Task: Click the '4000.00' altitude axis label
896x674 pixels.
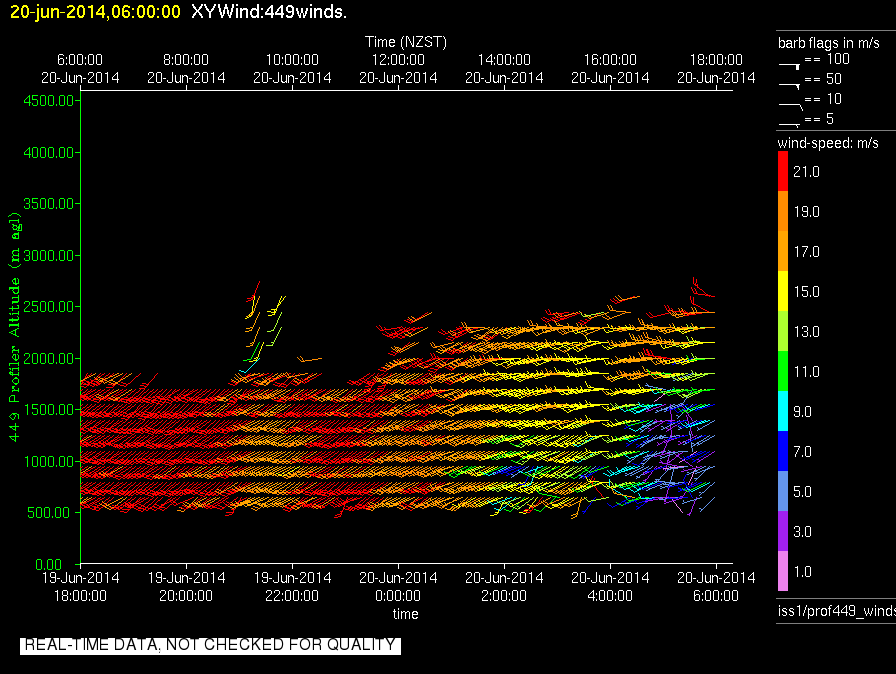Action: (49, 153)
